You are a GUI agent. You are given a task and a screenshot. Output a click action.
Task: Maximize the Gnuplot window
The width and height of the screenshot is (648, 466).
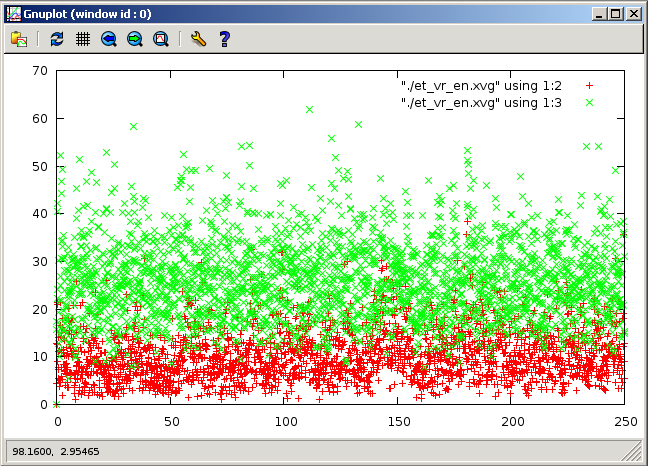(x=615, y=14)
